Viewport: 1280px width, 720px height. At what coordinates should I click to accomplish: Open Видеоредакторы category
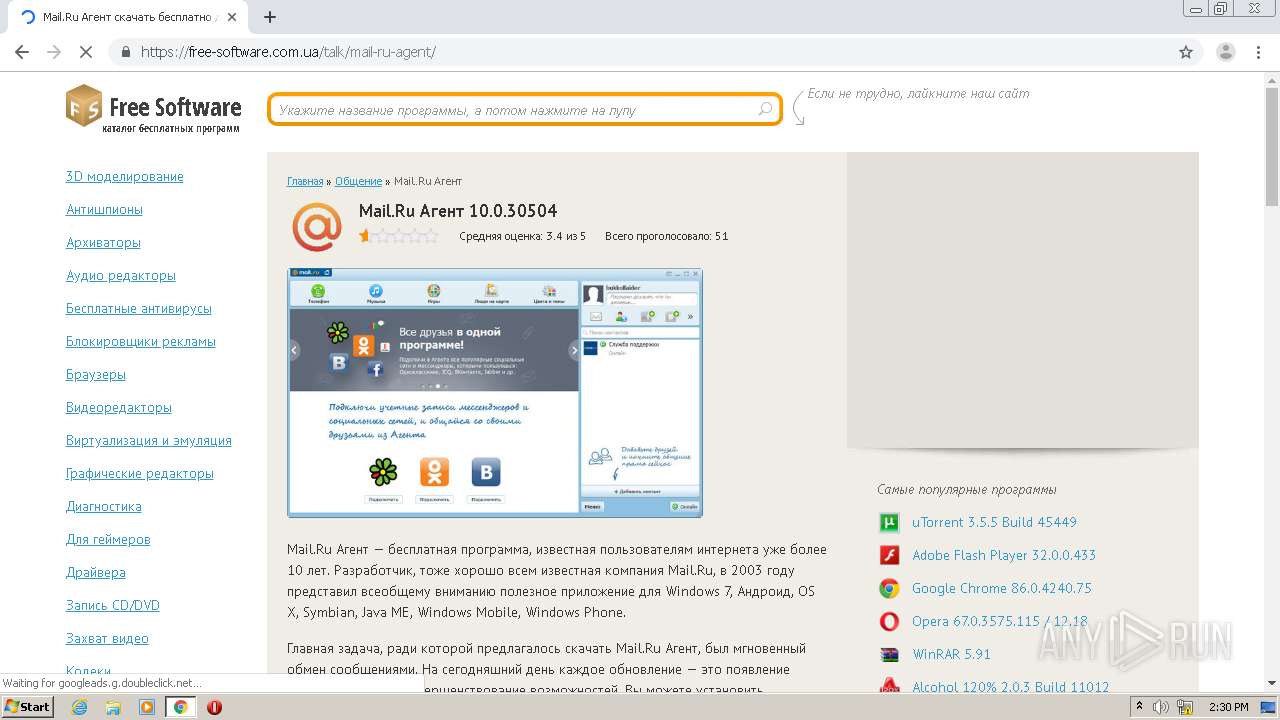(119, 407)
